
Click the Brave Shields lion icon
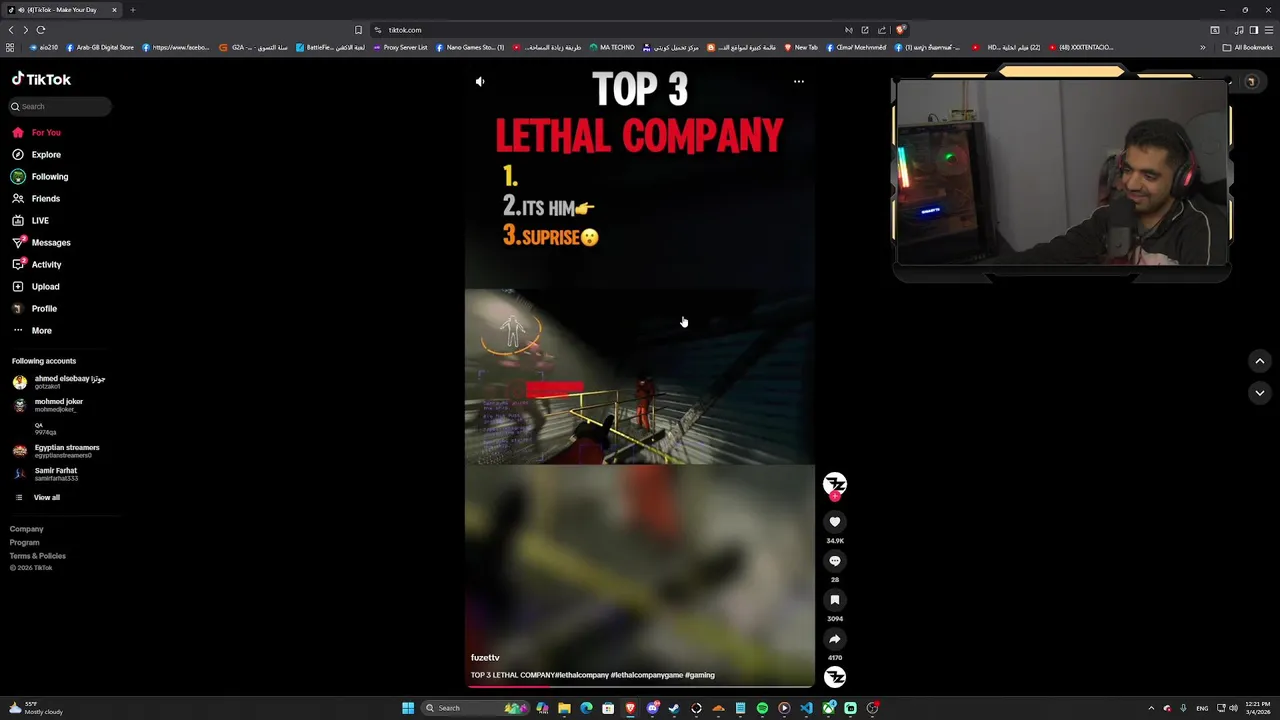pos(900,30)
